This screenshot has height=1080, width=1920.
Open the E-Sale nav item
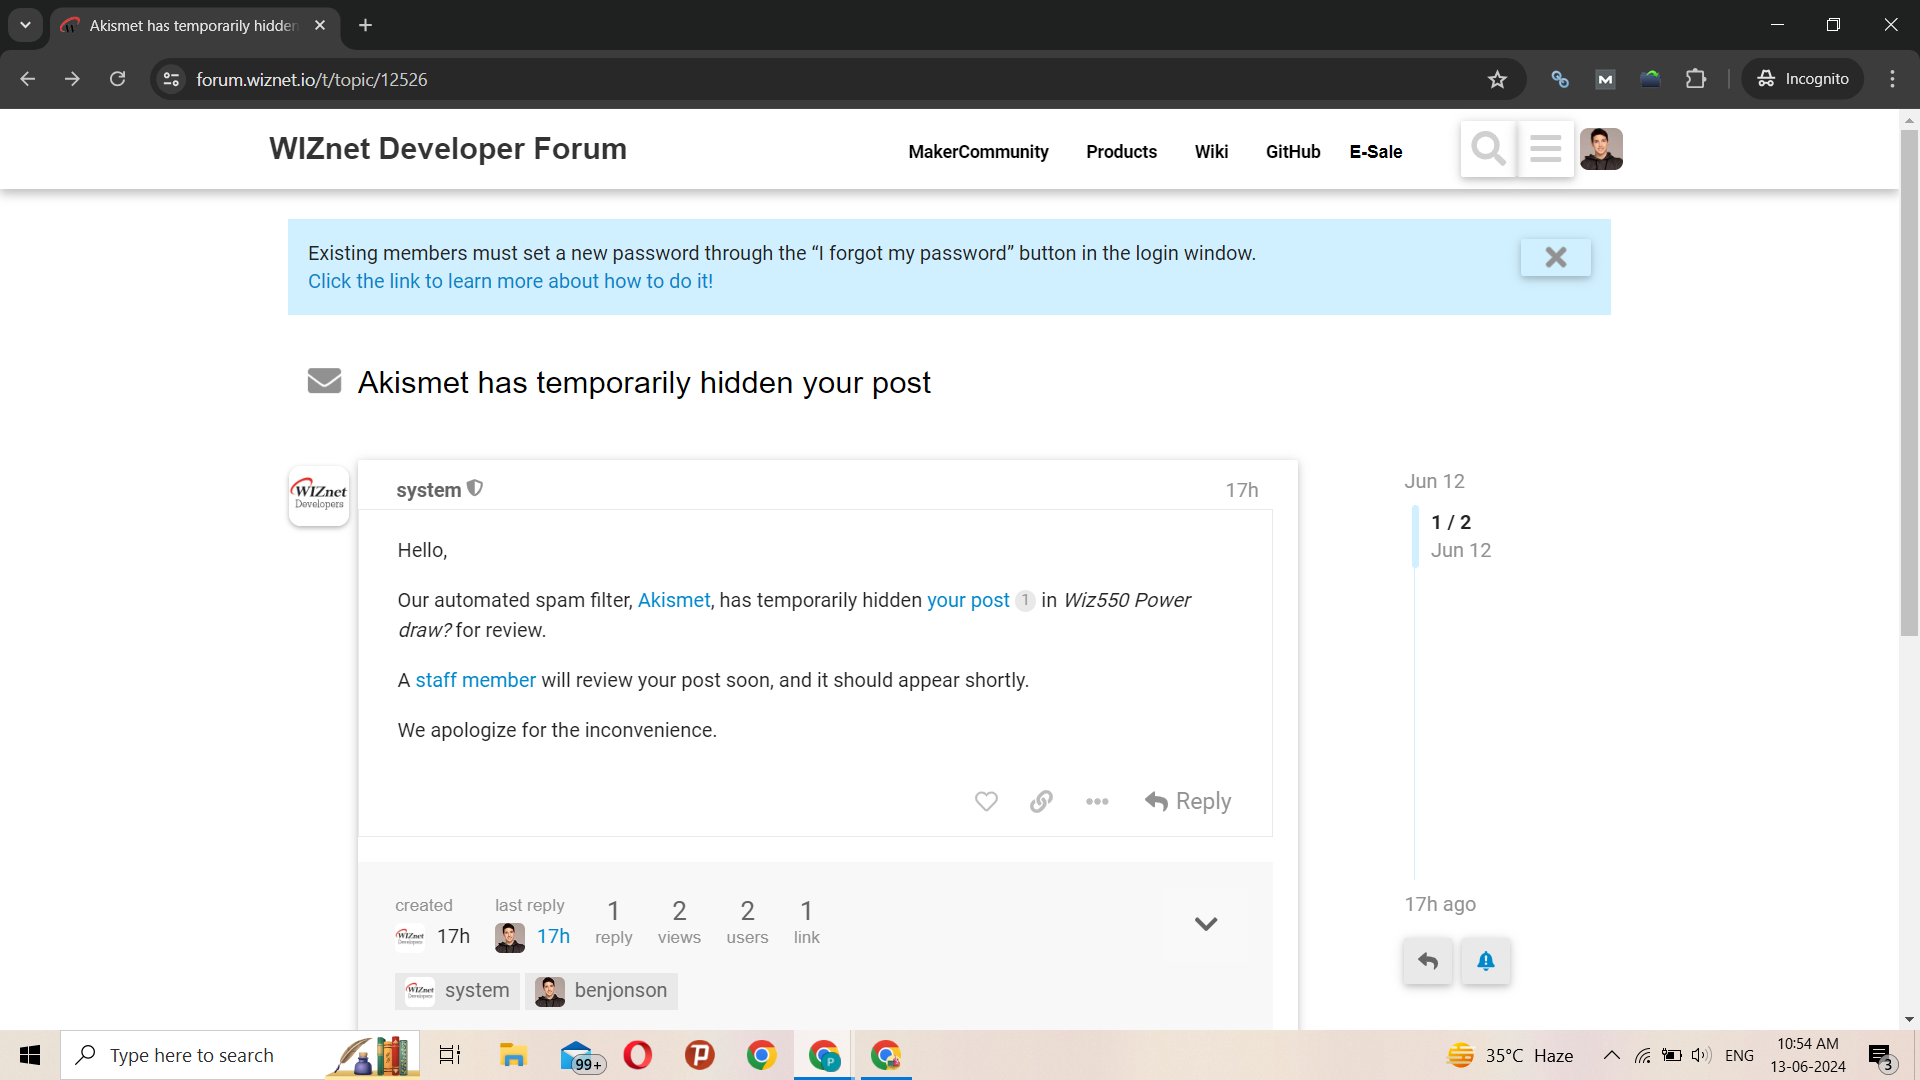(x=1376, y=152)
